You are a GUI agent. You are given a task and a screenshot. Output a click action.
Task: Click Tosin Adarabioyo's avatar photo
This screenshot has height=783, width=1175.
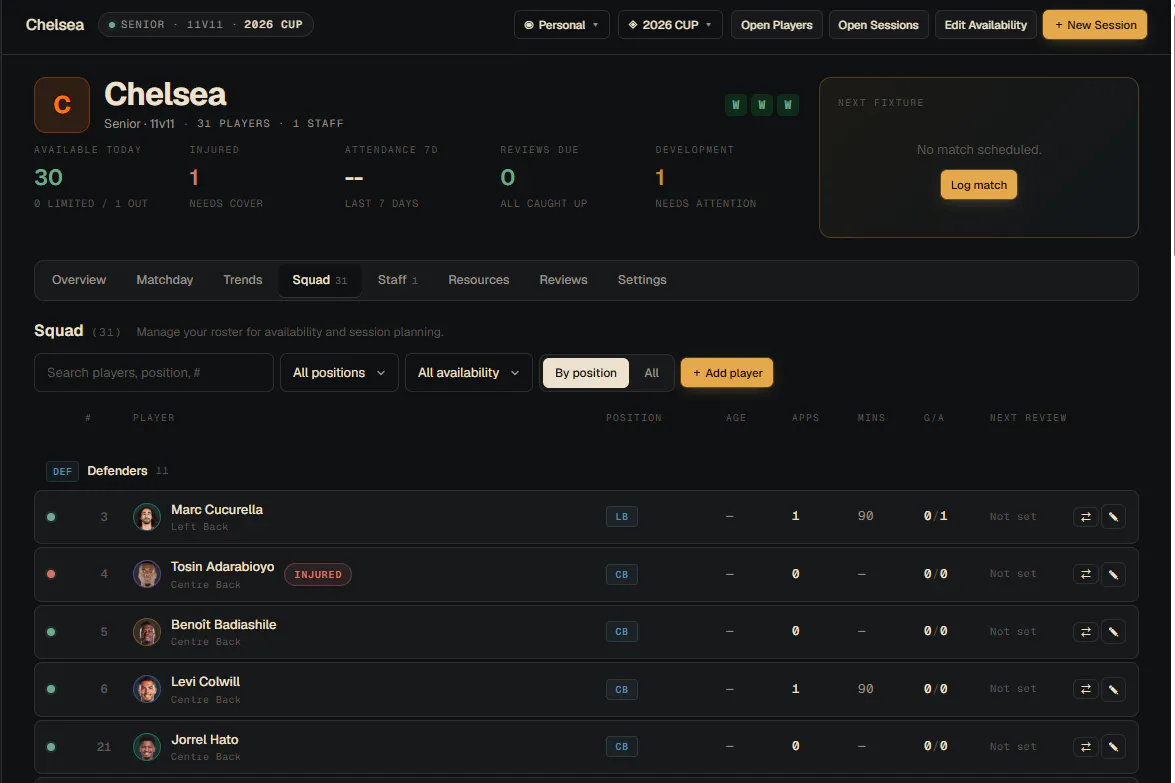(147, 575)
